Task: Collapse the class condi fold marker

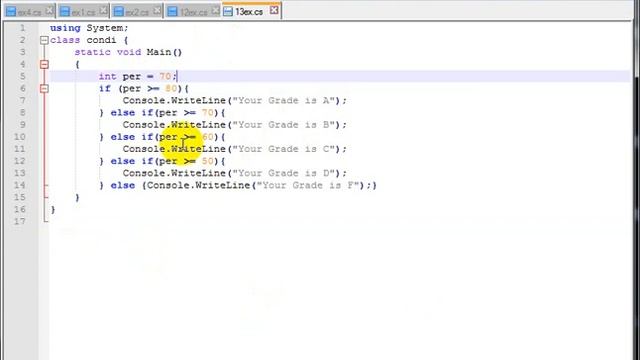Action: [x=44, y=40]
